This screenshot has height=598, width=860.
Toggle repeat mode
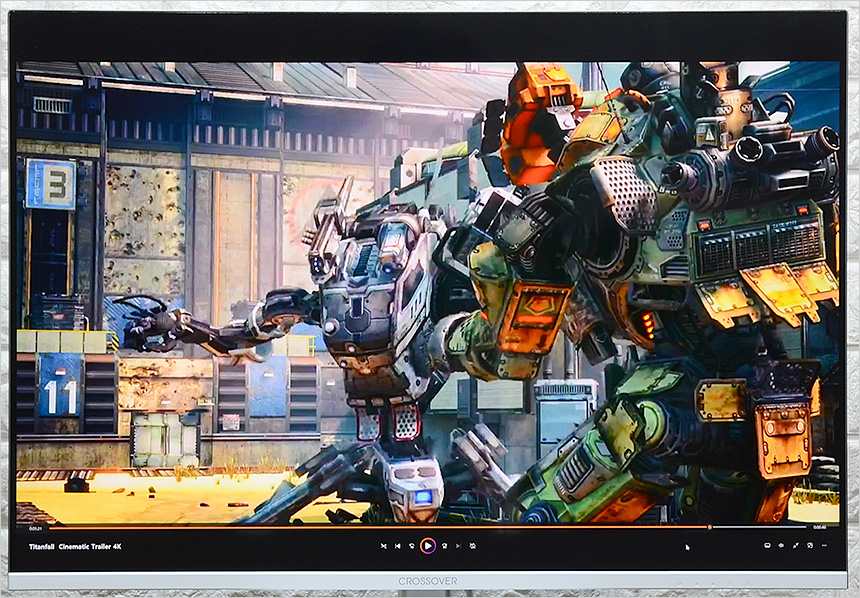pos(472,546)
